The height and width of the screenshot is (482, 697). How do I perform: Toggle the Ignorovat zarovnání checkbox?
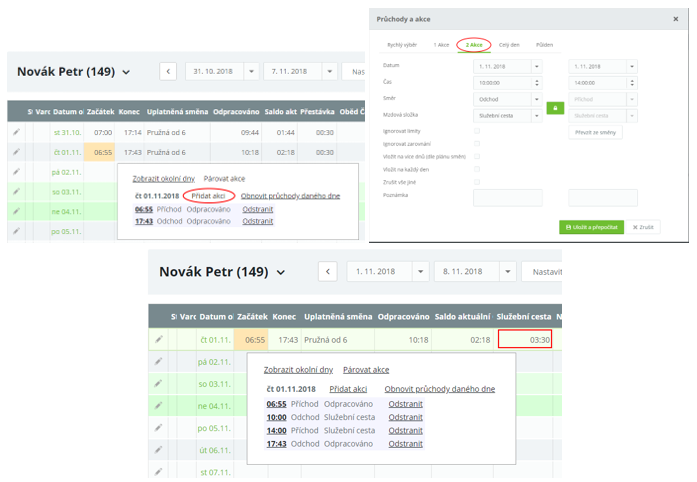coord(477,143)
